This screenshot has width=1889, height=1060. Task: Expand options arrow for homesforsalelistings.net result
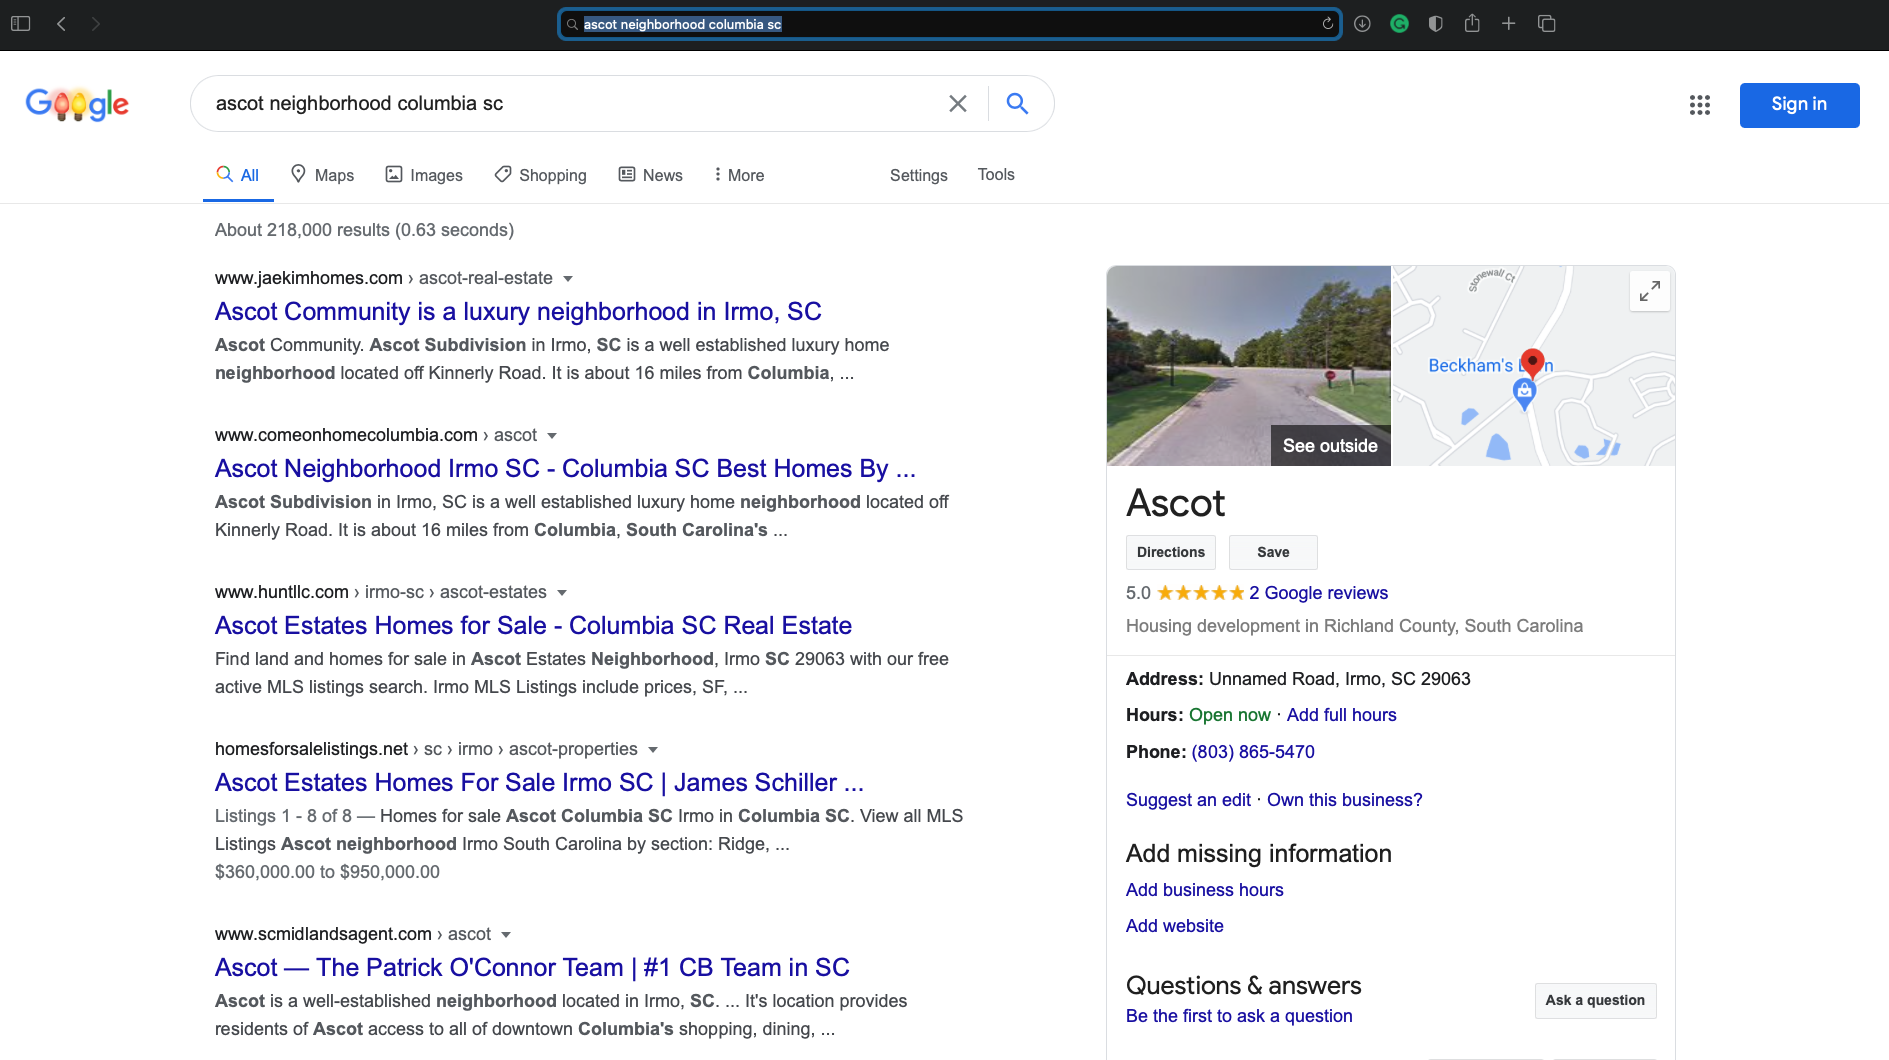tap(653, 750)
